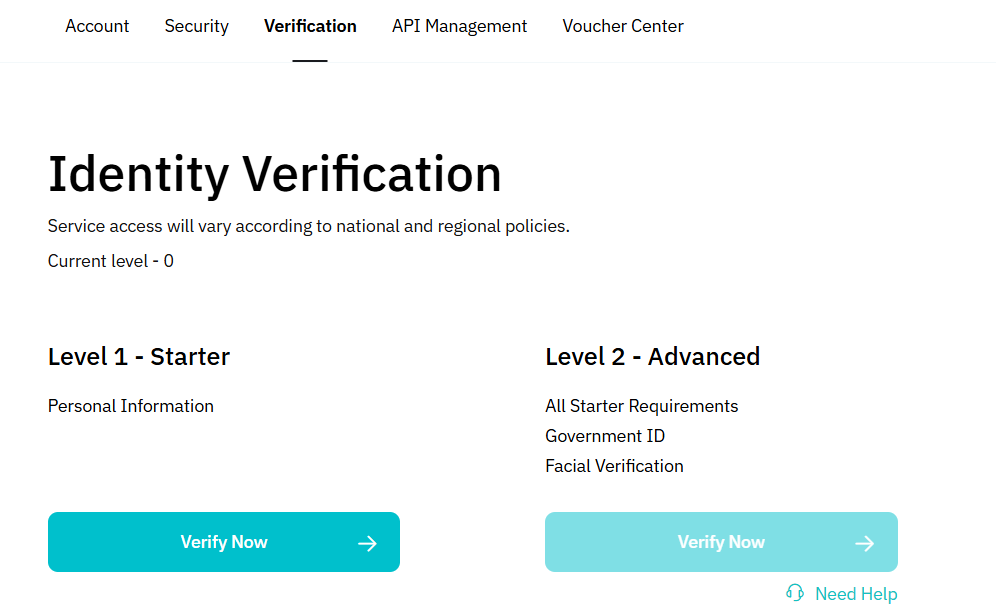Click the All Starter Requirements text

coord(641,406)
